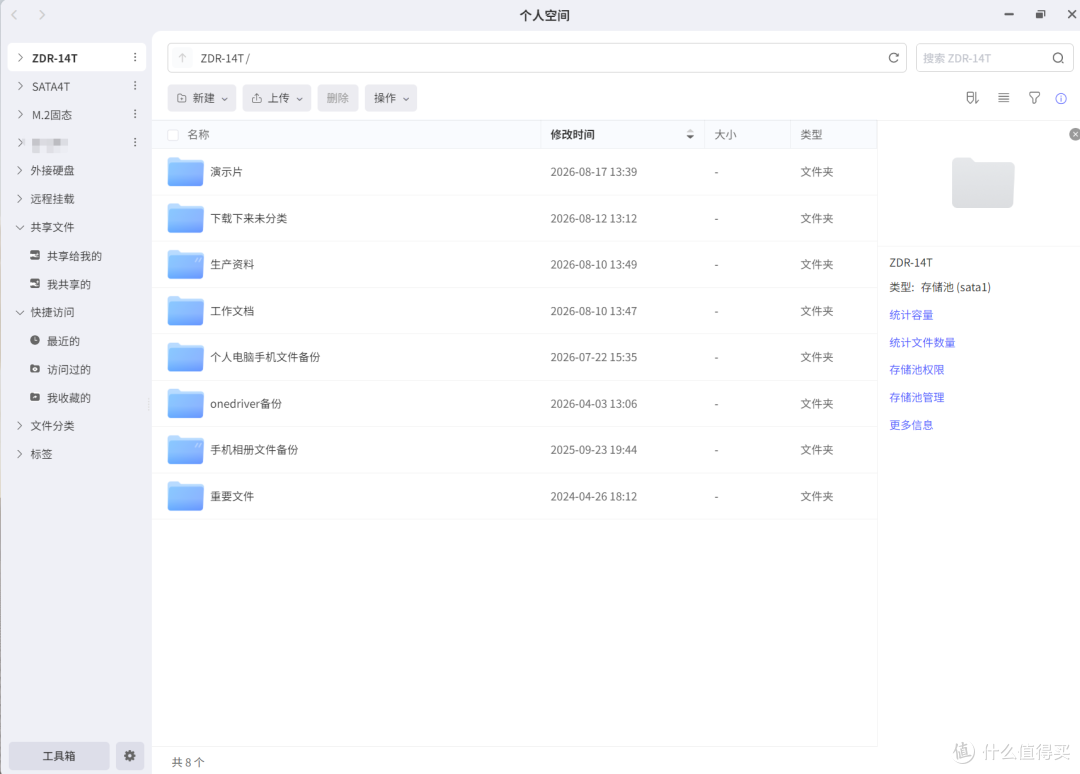1080x774 pixels.
Task: Open the settings gear next to 工具箱
Action: [129, 755]
